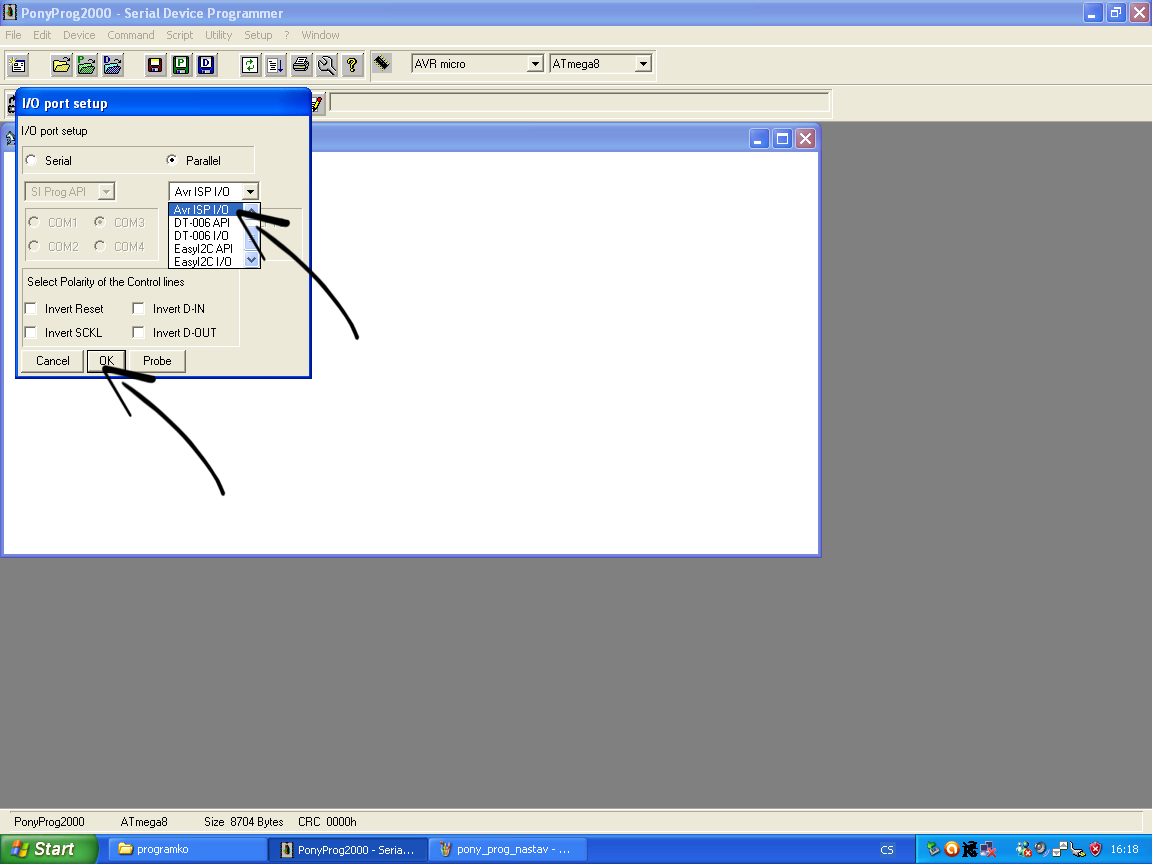Click the chip icon next to the device family
This screenshot has height=864, width=1152.
tap(381, 63)
